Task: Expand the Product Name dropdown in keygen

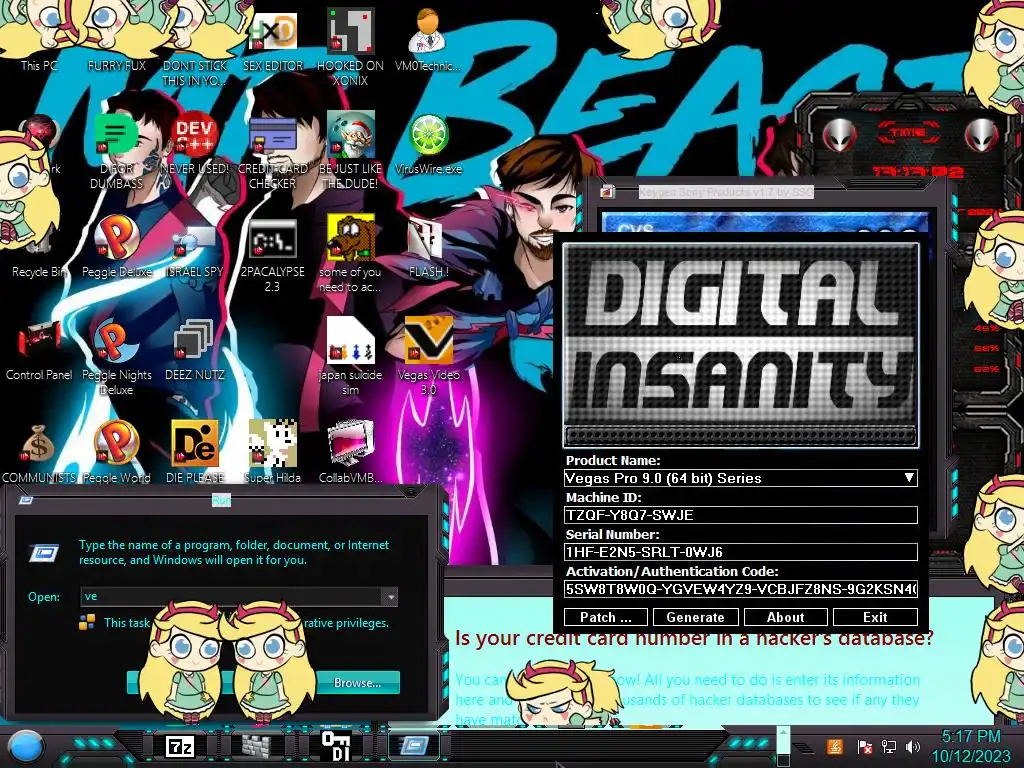Action: point(908,478)
